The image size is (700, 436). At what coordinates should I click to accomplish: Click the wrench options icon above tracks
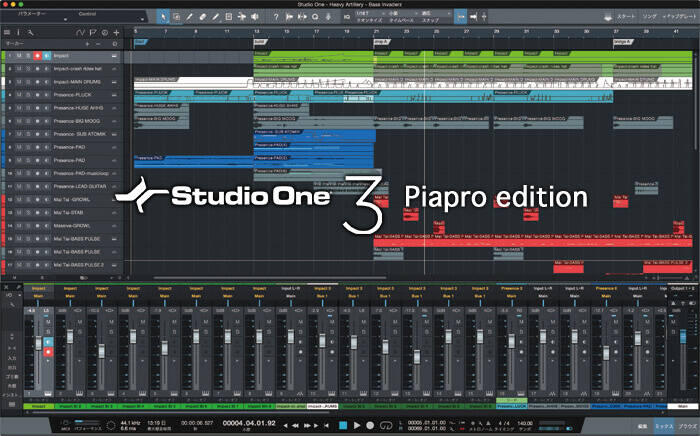click(30, 33)
